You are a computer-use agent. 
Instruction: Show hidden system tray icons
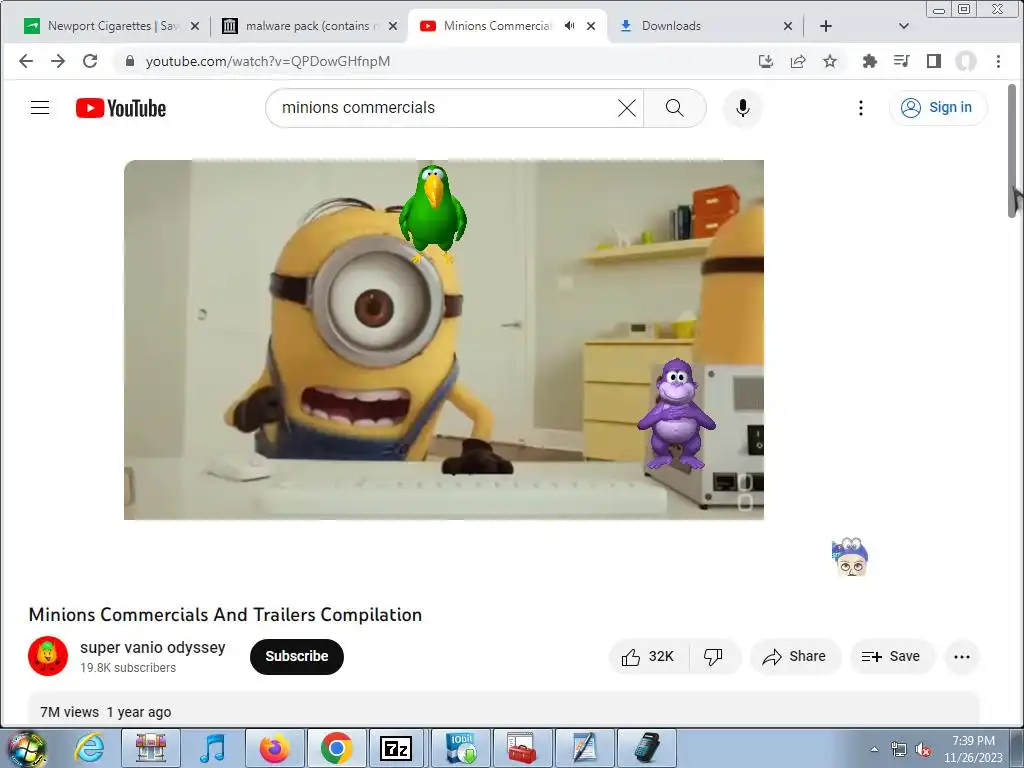874,749
